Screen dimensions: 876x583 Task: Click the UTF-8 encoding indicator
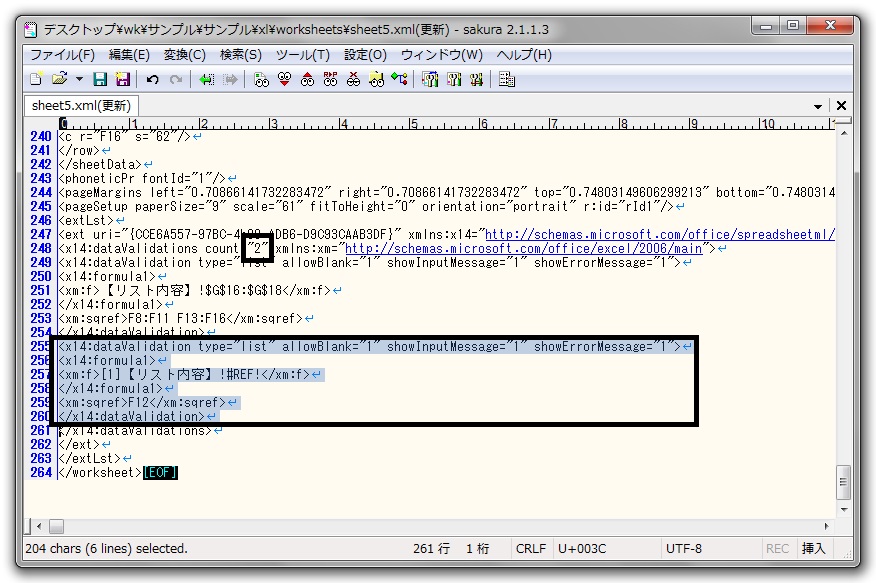pyautogui.click(x=684, y=548)
